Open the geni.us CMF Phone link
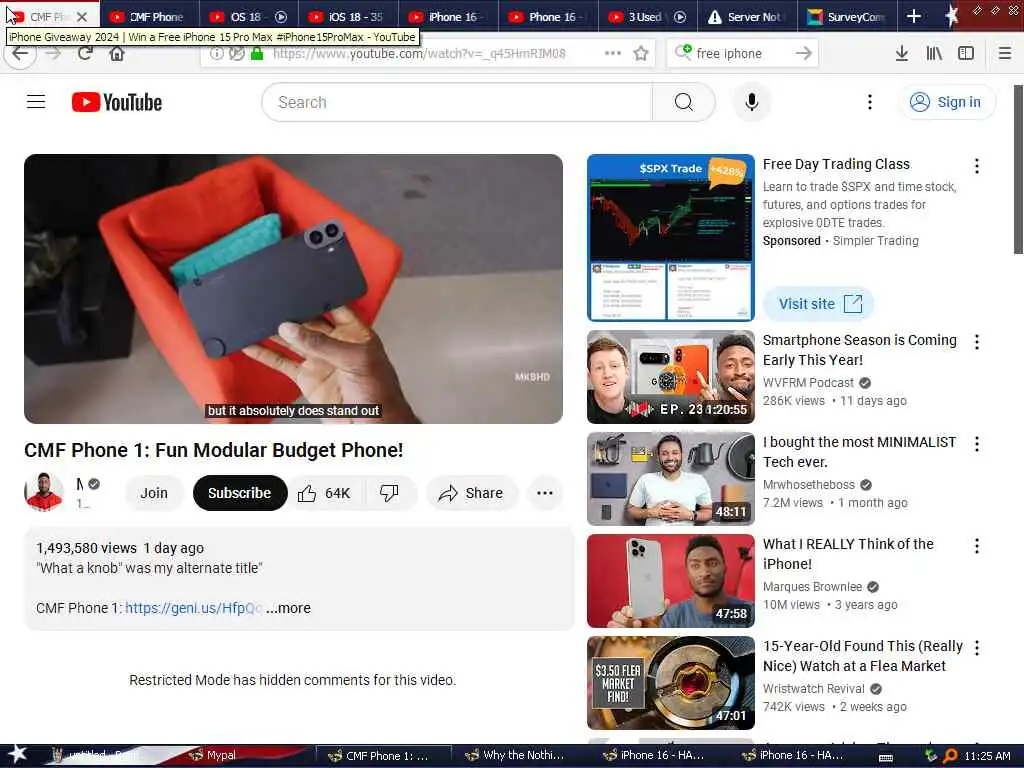The image size is (1024, 768). 193,608
